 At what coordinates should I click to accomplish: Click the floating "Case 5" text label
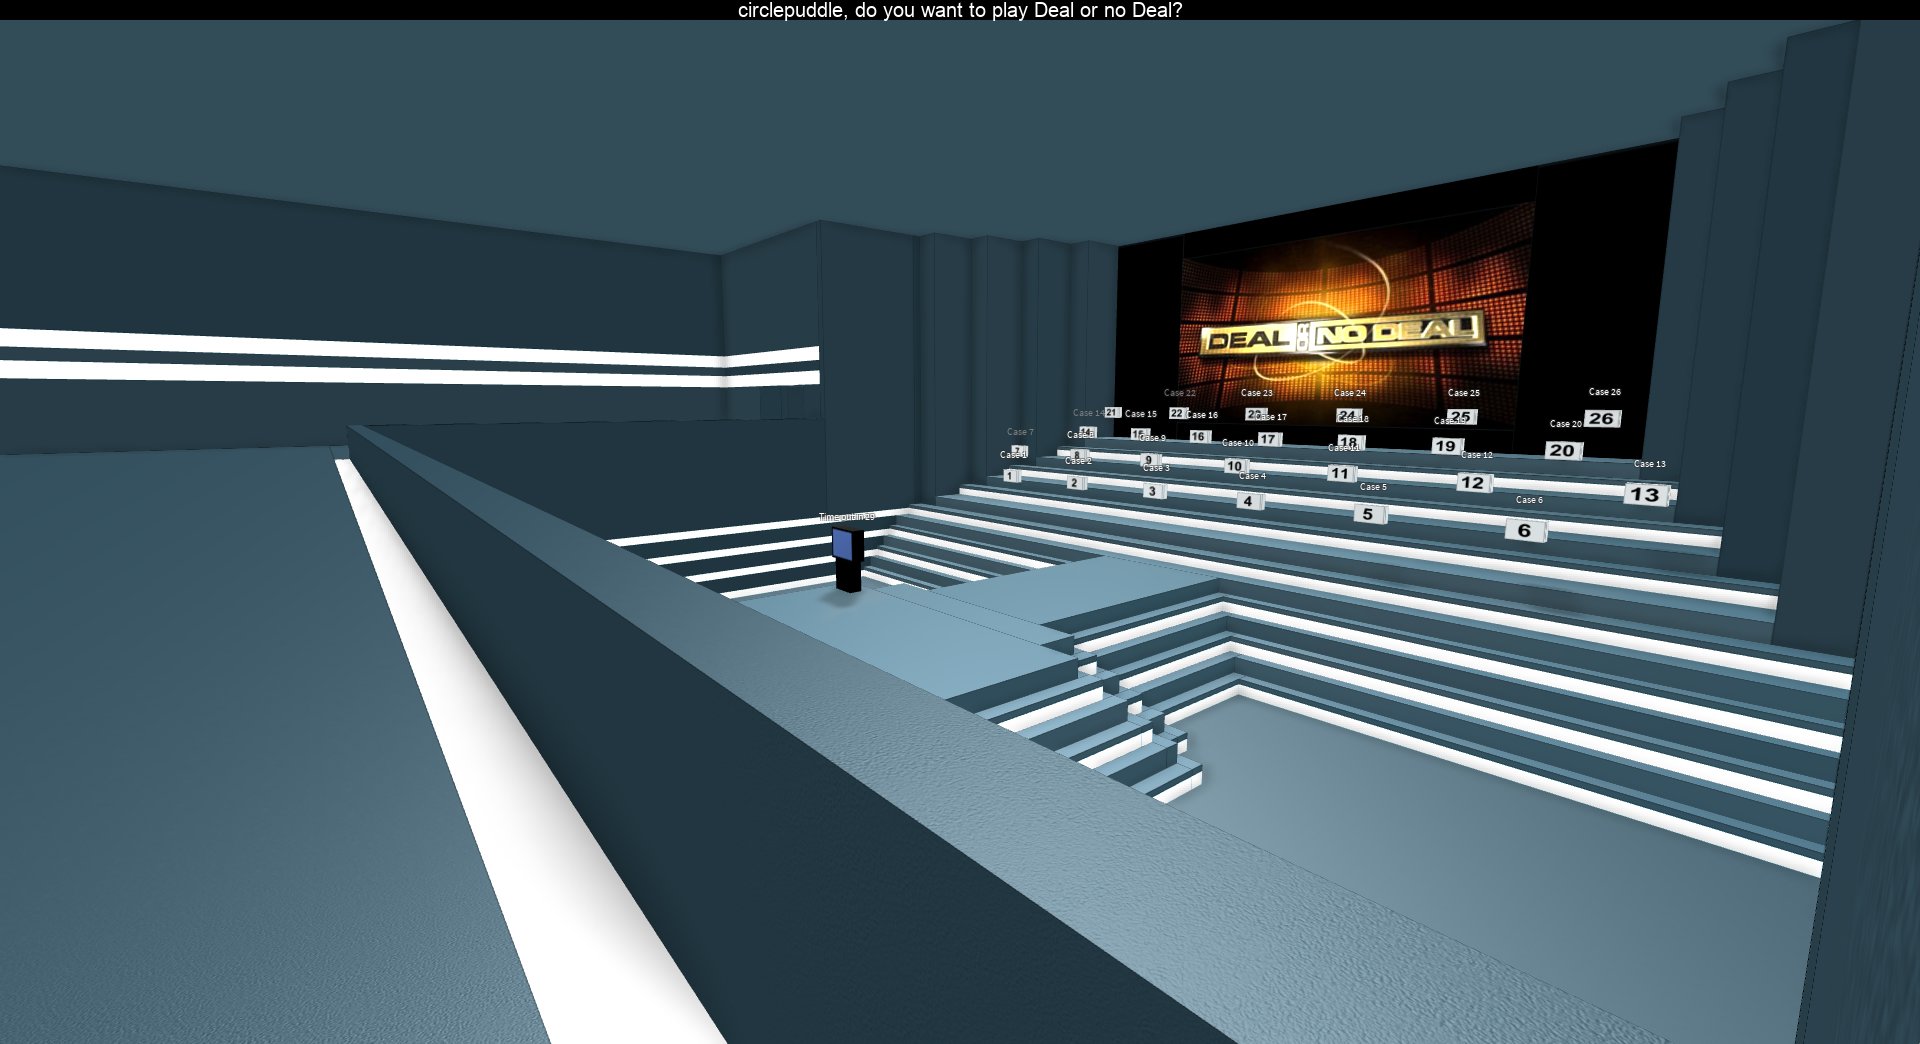[1373, 487]
